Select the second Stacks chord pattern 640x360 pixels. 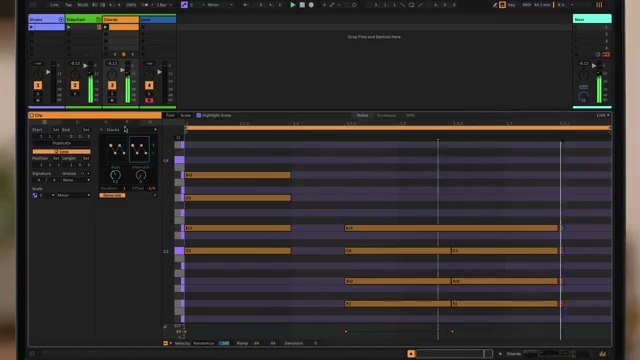tap(139, 149)
